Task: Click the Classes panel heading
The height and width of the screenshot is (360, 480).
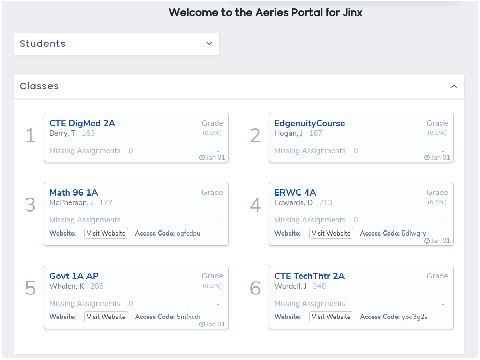Action: tap(39, 86)
